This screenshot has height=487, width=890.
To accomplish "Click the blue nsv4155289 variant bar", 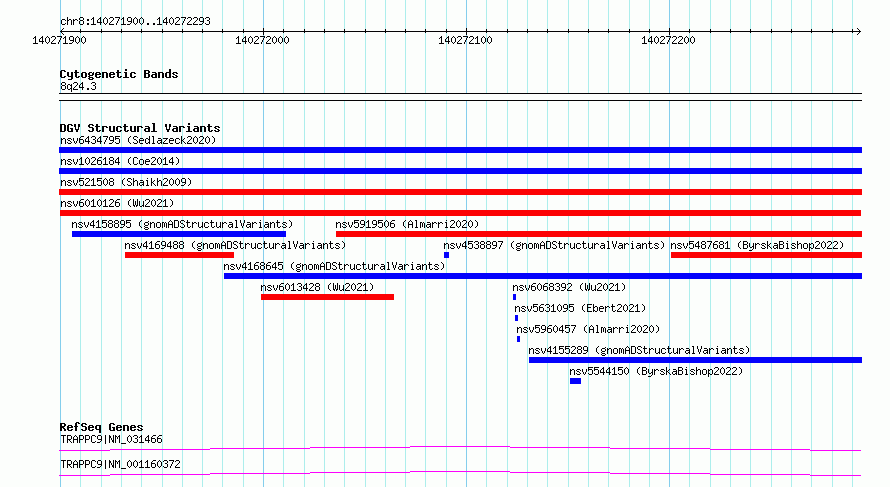I will click(x=695, y=360).
